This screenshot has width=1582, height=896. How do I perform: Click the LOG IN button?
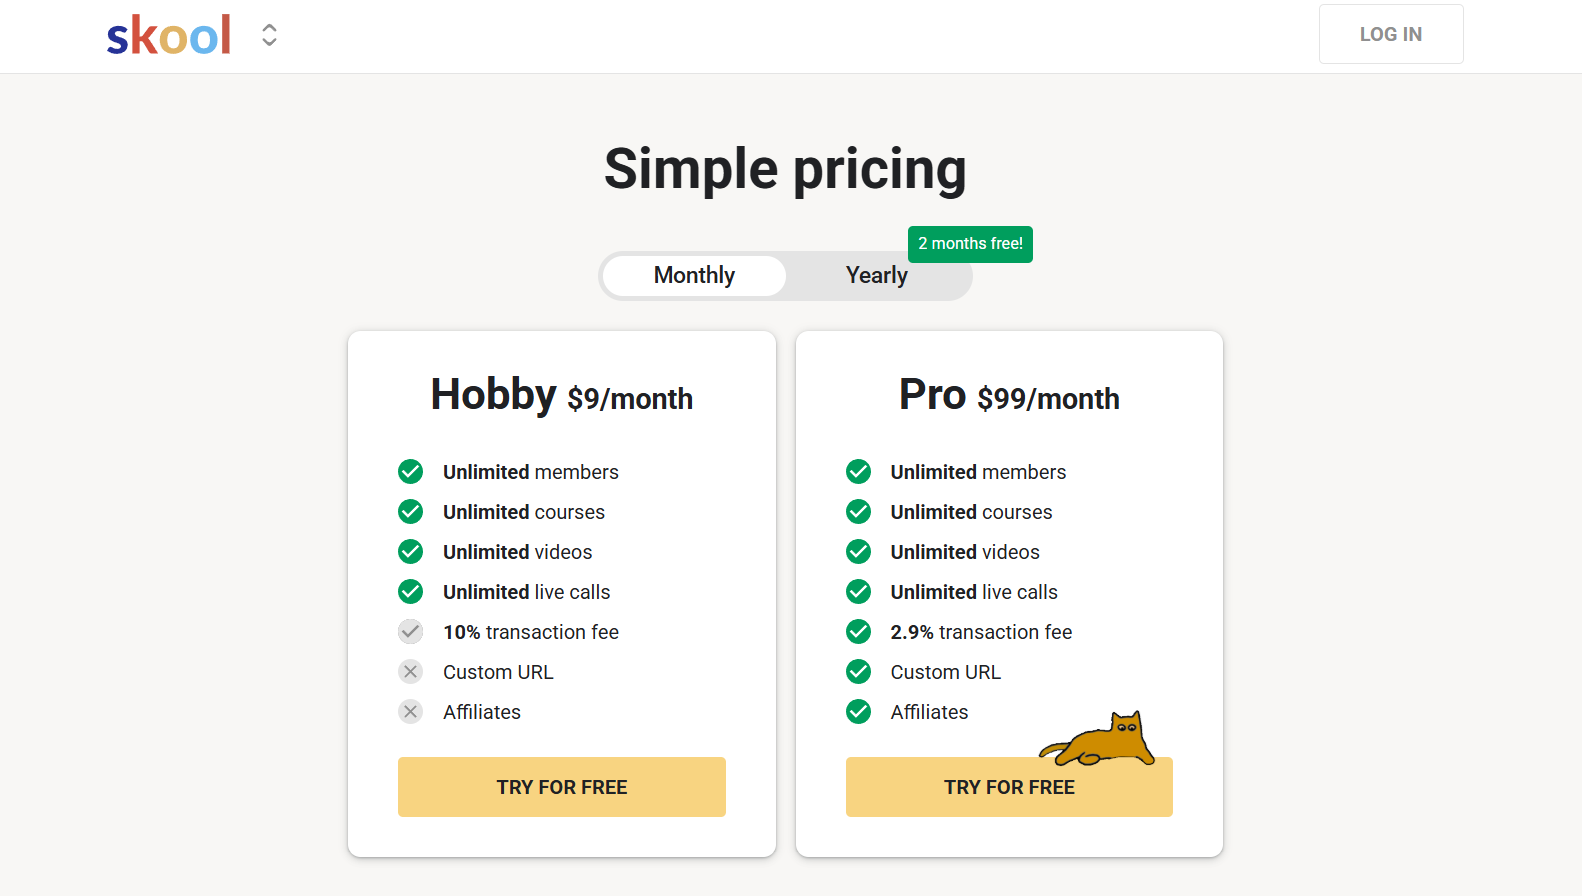[1390, 33]
